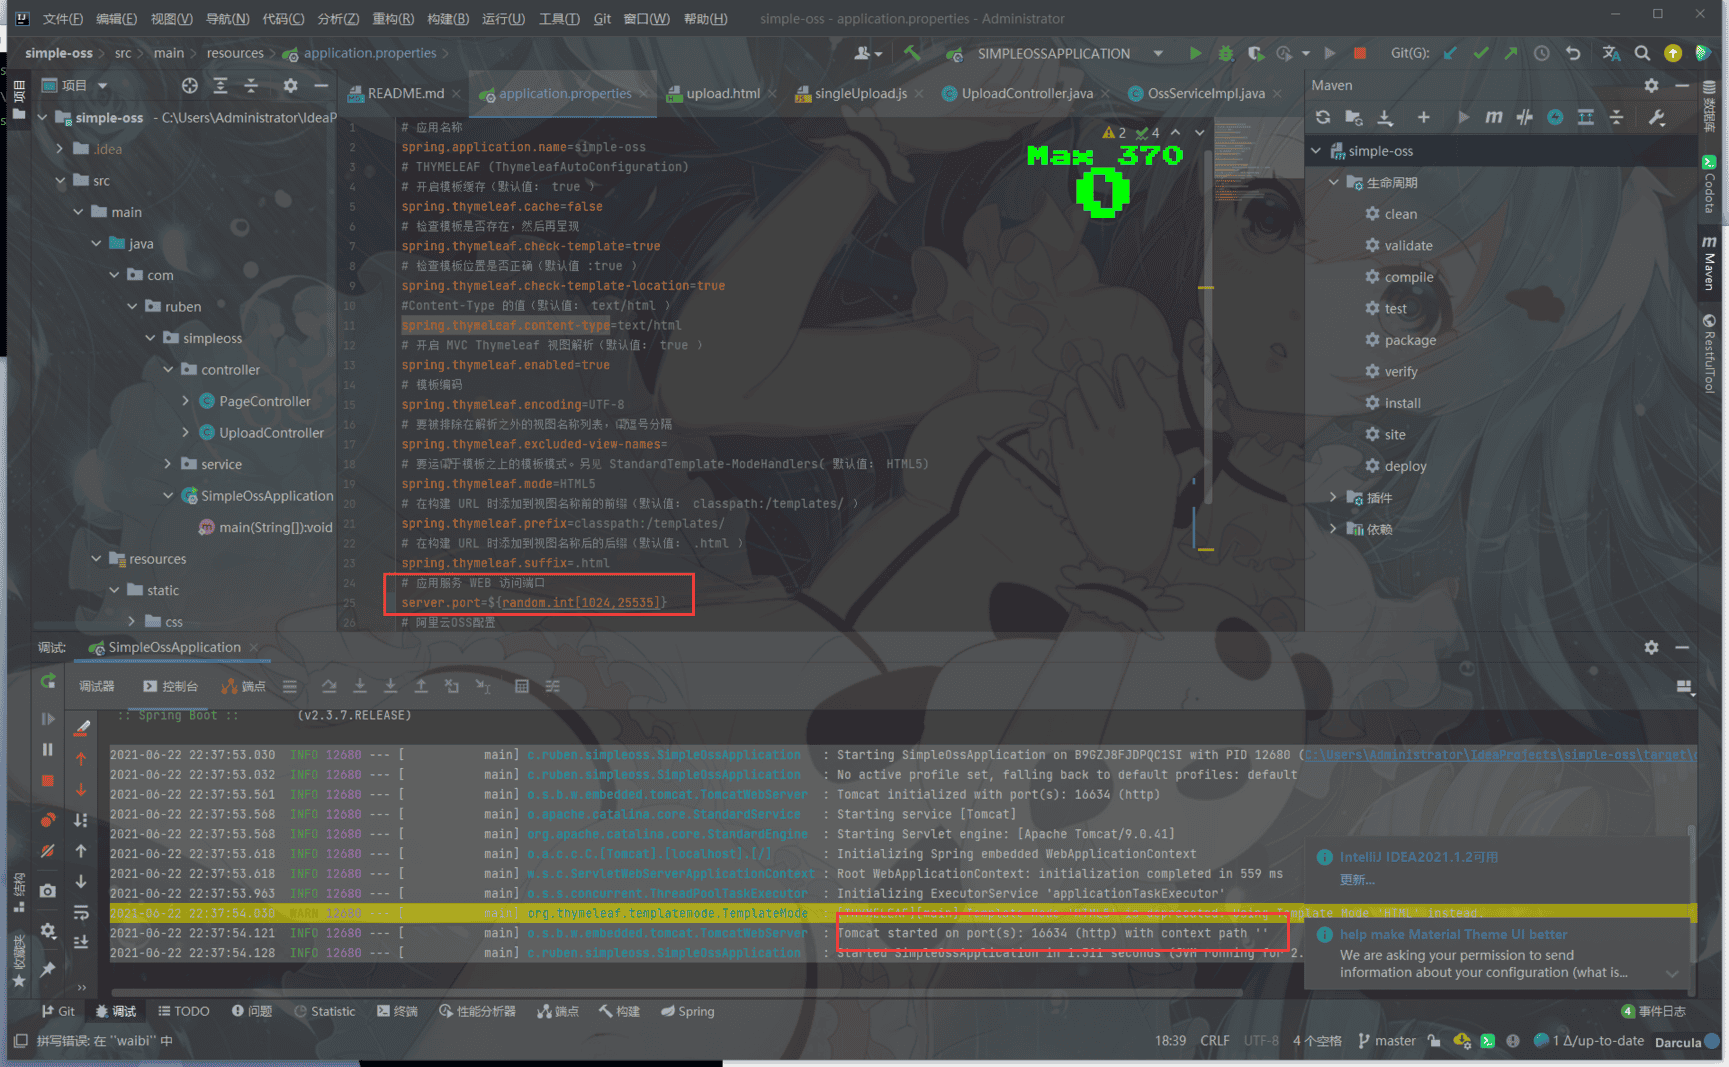
Task: Click the Execute Maven Goal icon
Action: 1493,117
